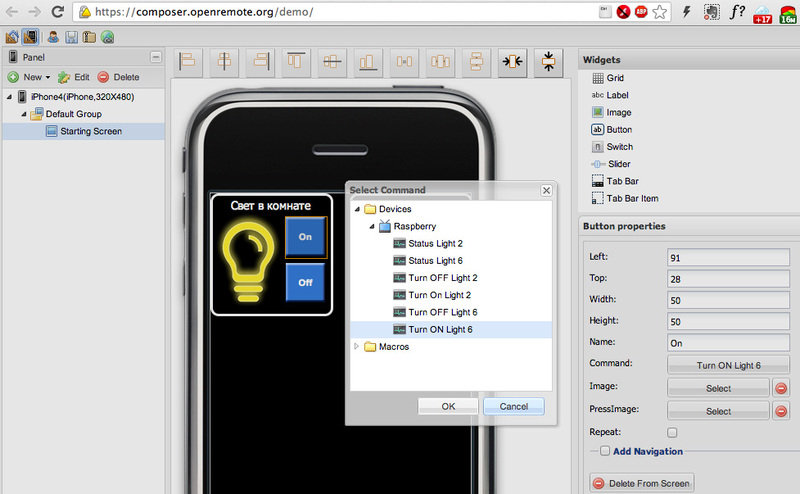
Task: Distribute widgets evenly in a row
Action: pos(440,62)
